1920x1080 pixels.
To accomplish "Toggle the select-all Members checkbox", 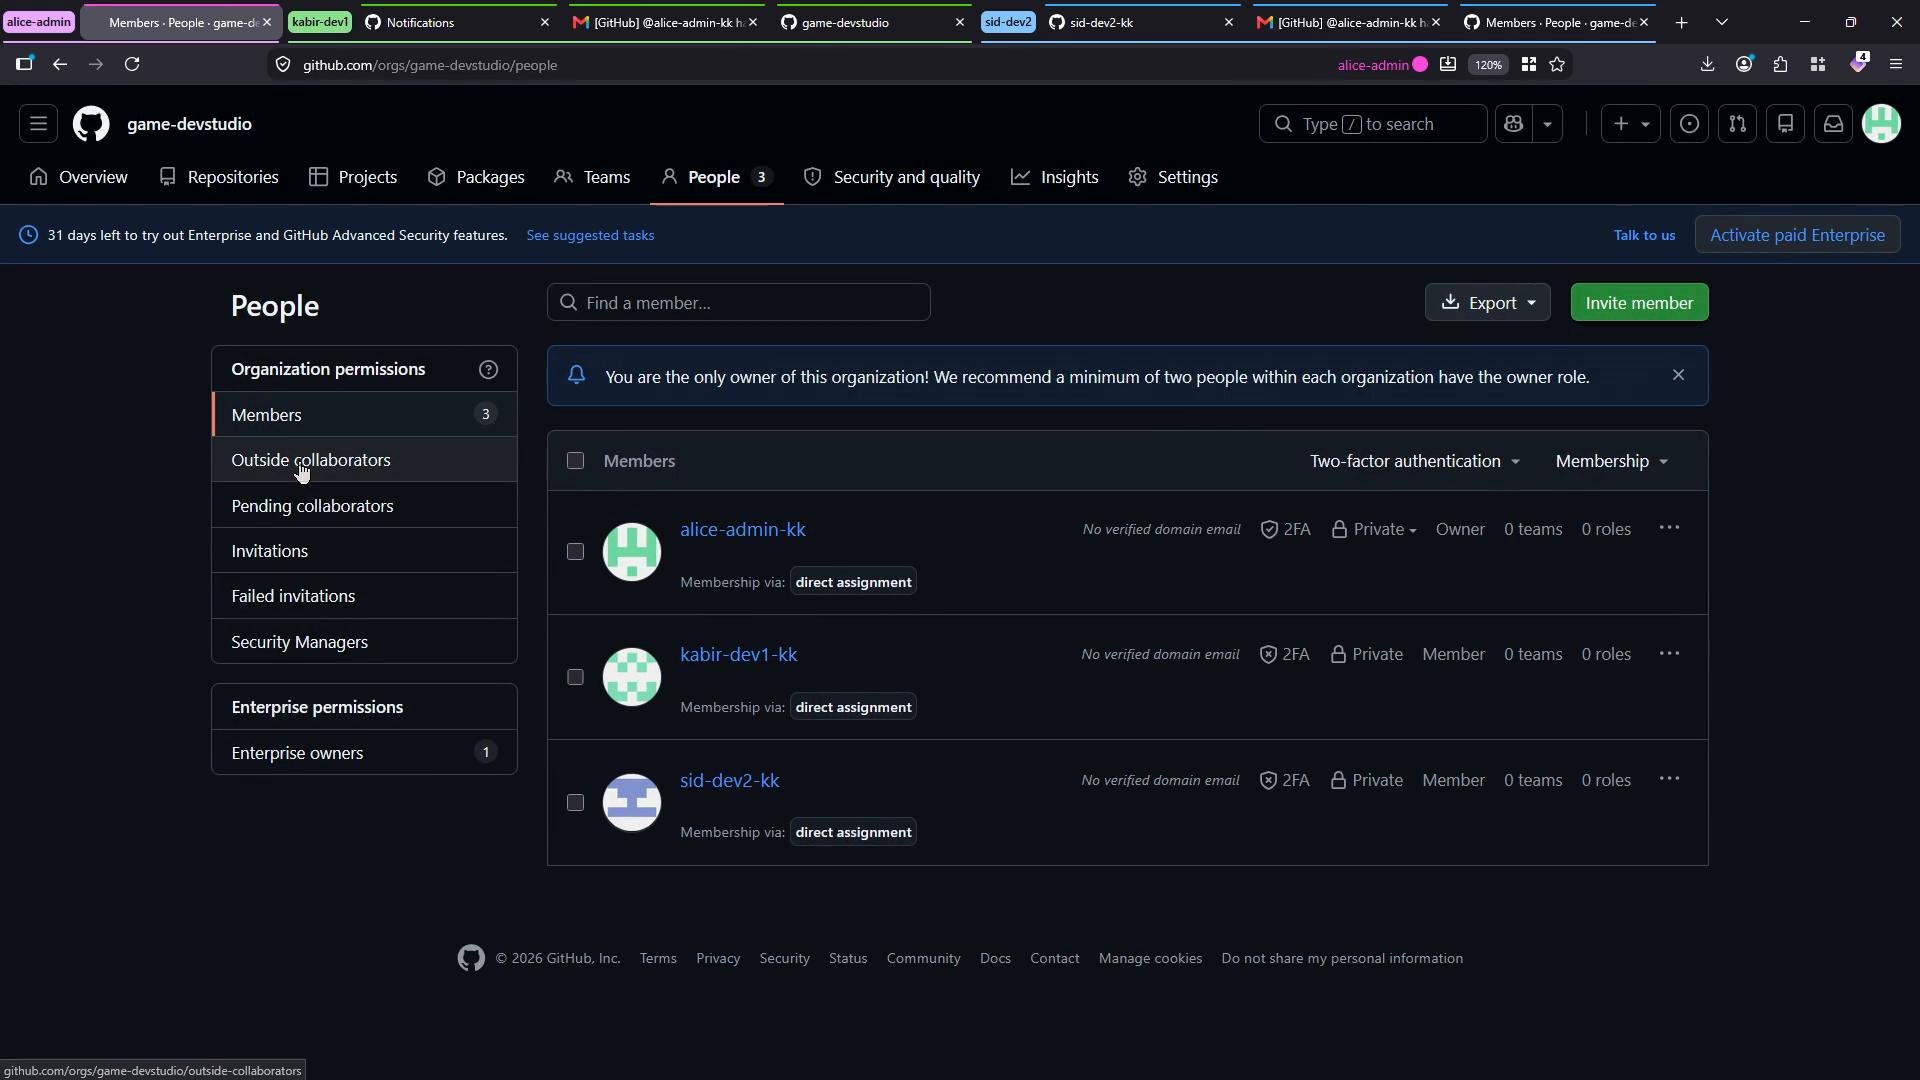I will pos(575,461).
